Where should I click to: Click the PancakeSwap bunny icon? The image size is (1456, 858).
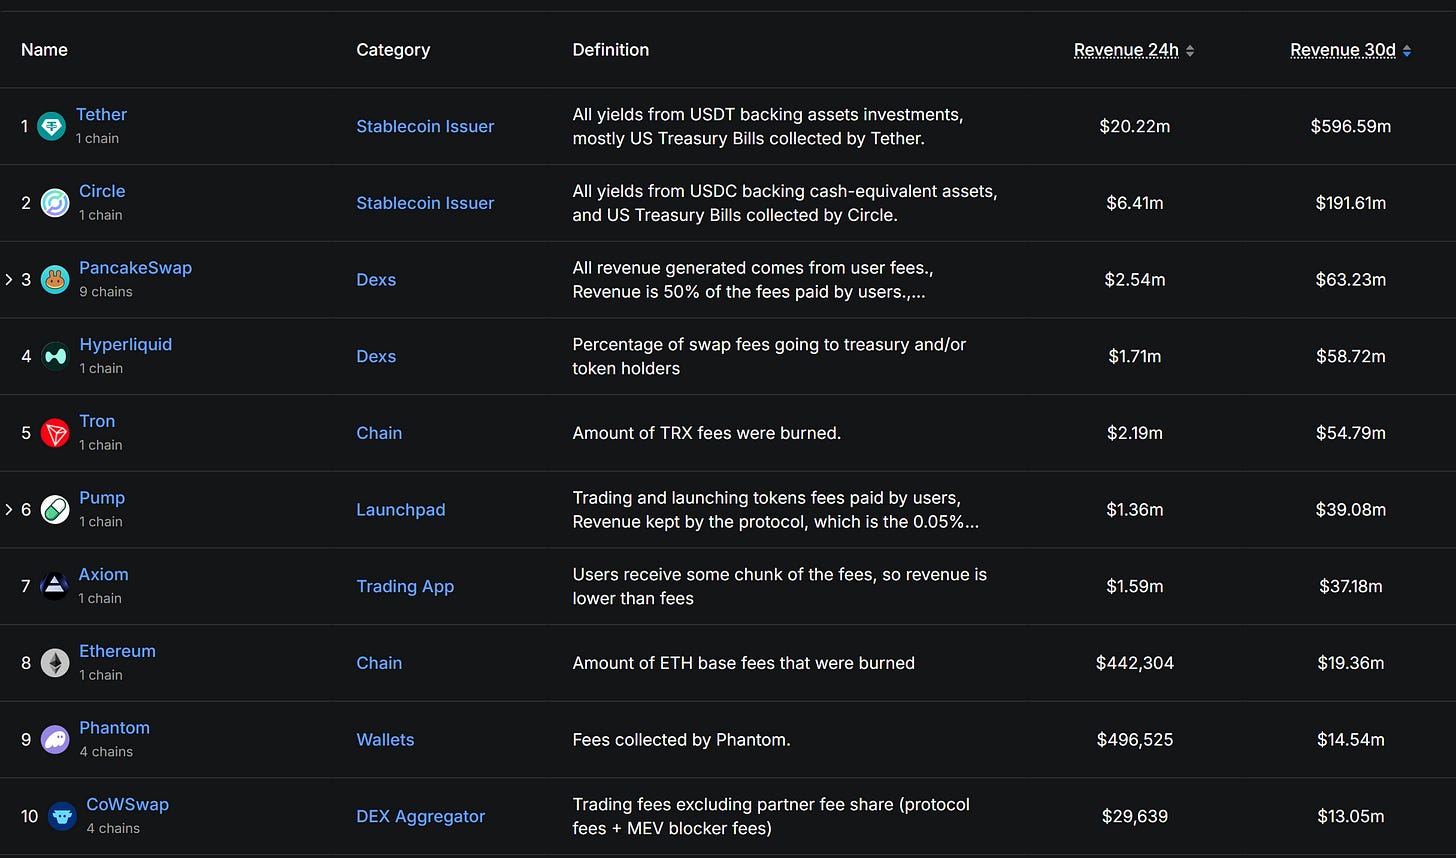(55, 280)
